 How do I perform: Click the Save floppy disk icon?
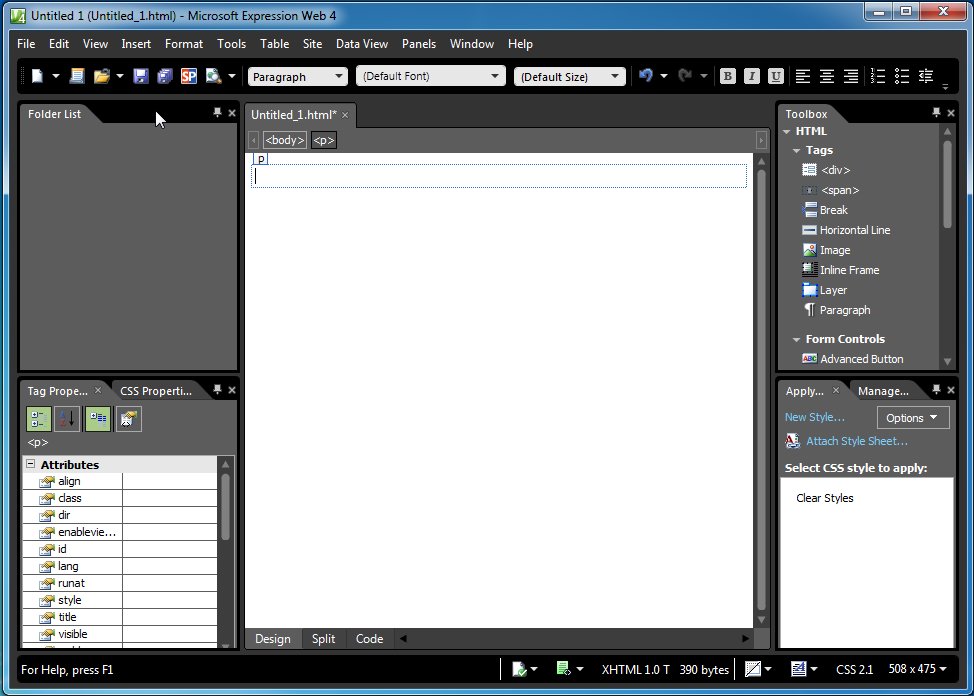point(141,76)
